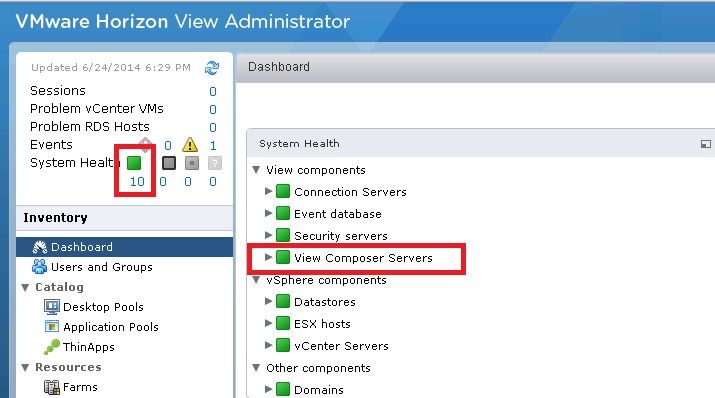Click the green System Health count of 10
Image resolution: width=715 pixels, height=398 pixels.
[x=137, y=181]
